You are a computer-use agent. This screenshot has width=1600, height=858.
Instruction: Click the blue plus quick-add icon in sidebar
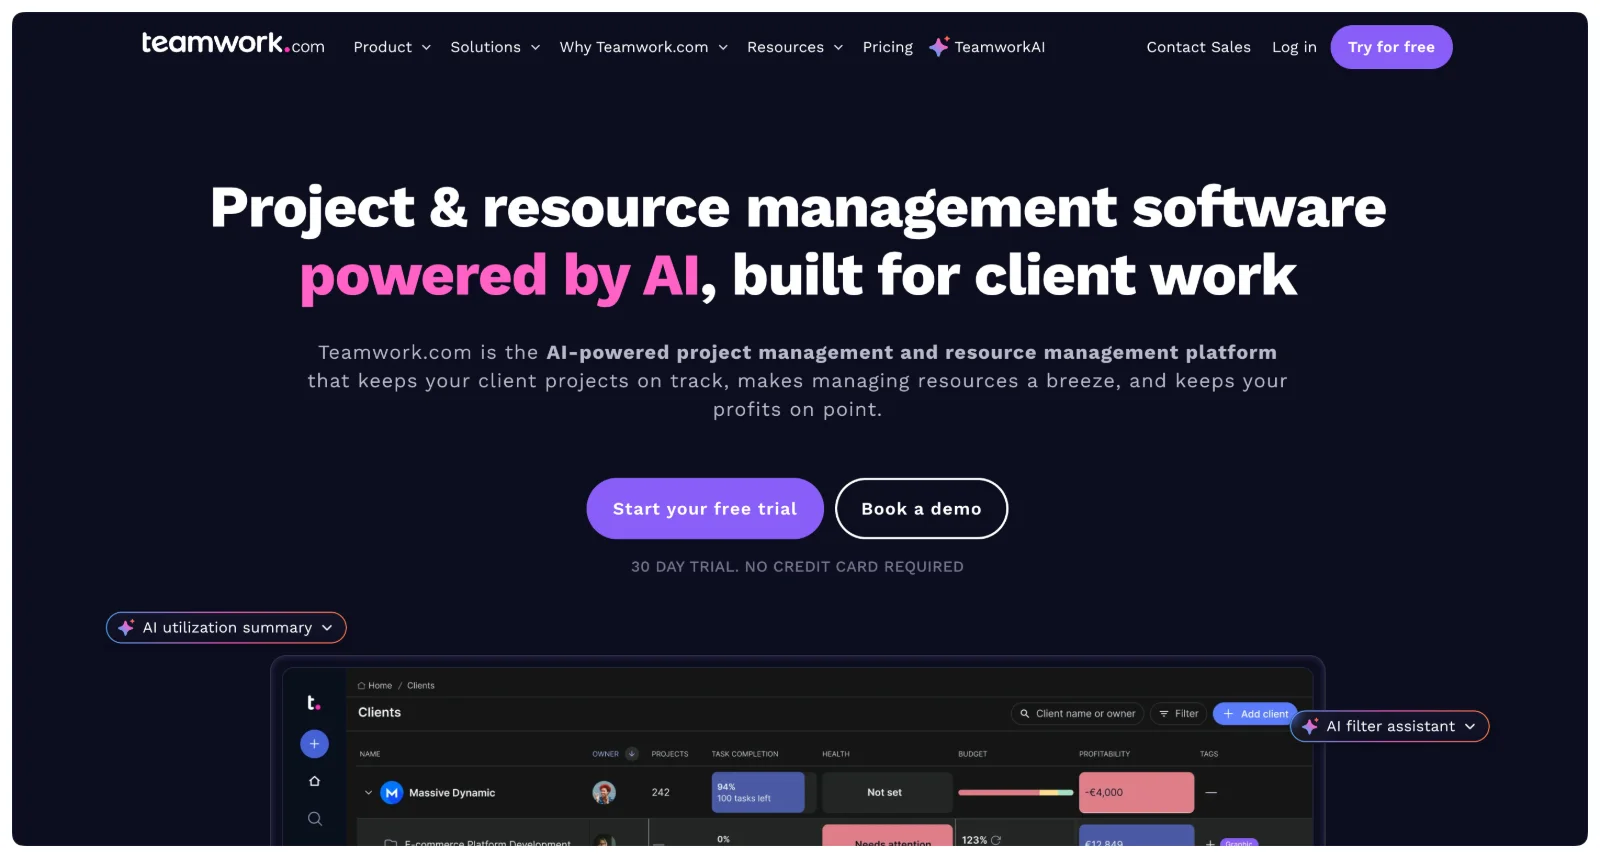click(314, 744)
